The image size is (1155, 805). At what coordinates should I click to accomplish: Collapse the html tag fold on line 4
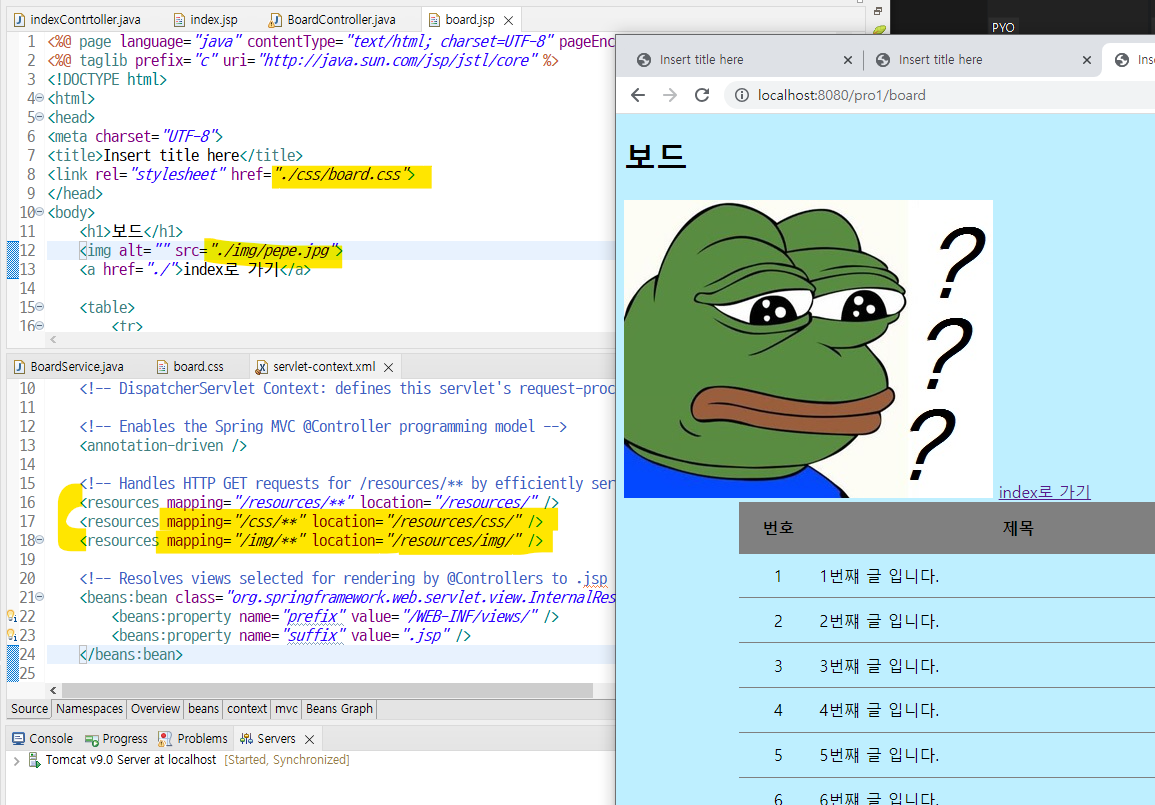tap(40, 98)
